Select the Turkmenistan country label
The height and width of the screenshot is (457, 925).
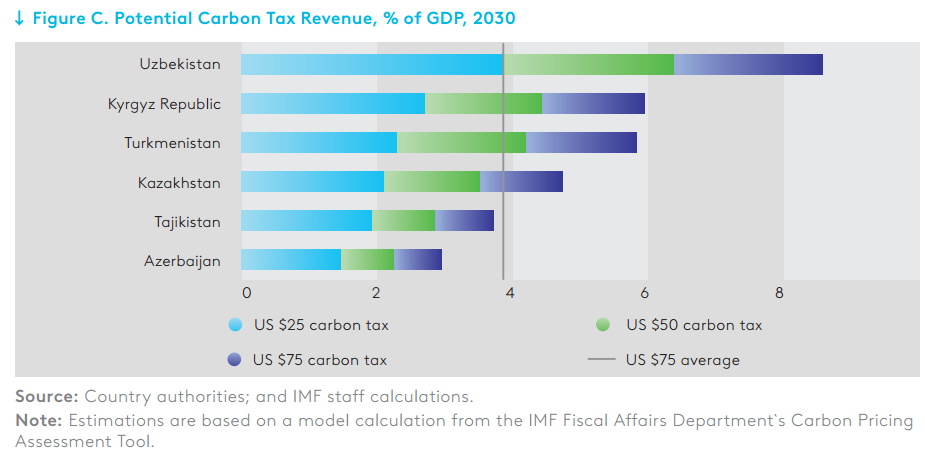[172, 143]
